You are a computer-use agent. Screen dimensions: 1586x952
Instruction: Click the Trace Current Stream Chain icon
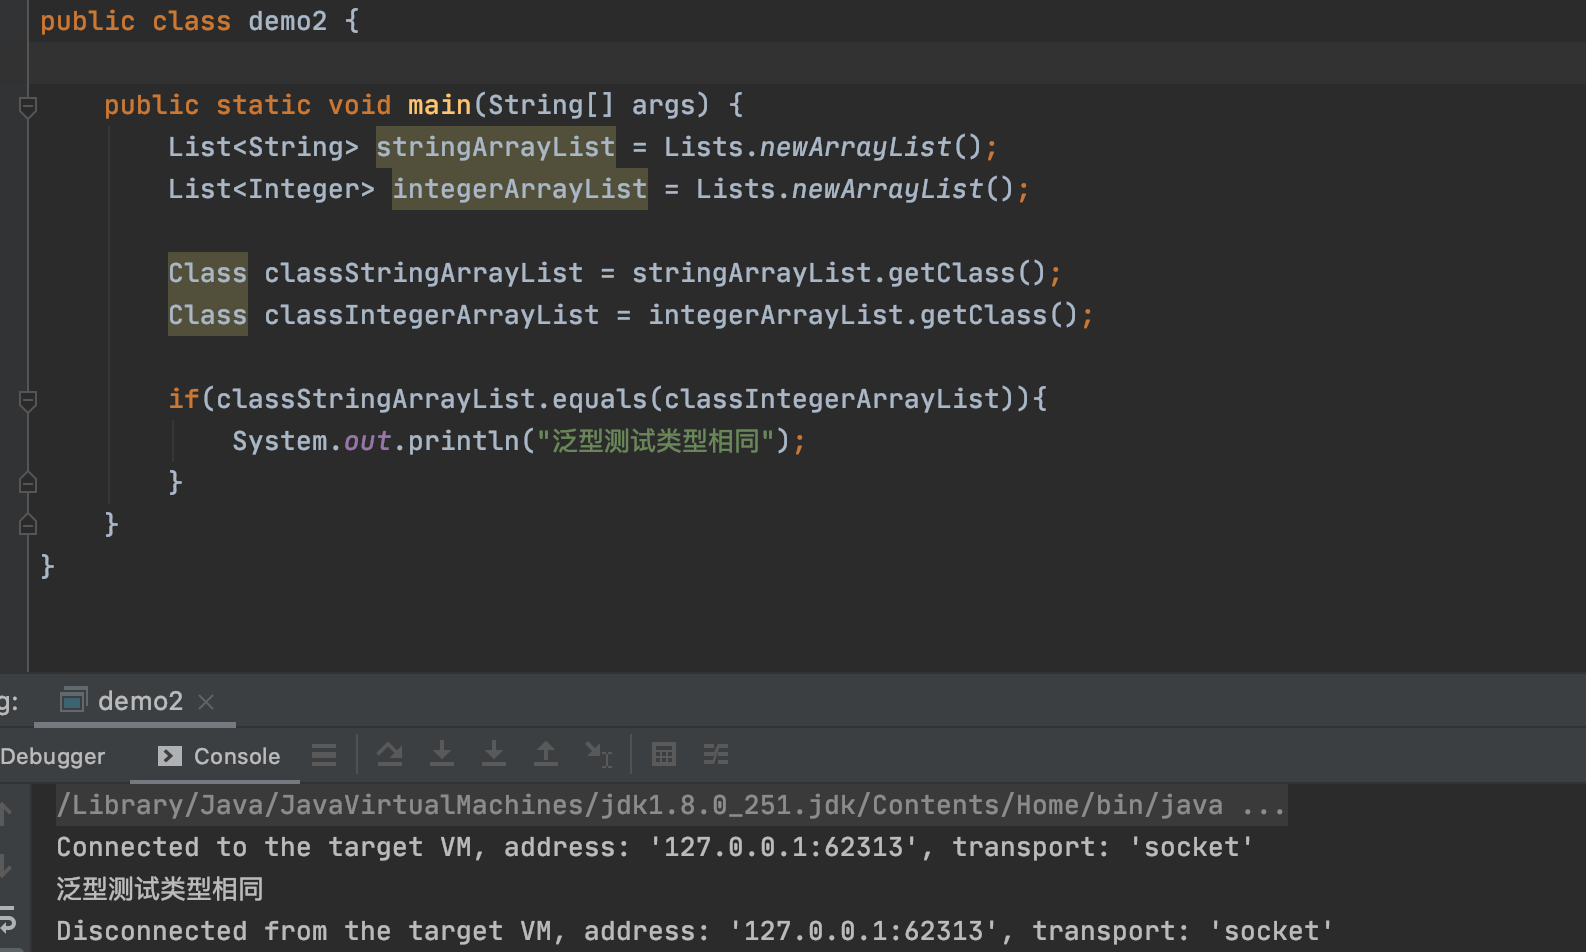click(716, 755)
